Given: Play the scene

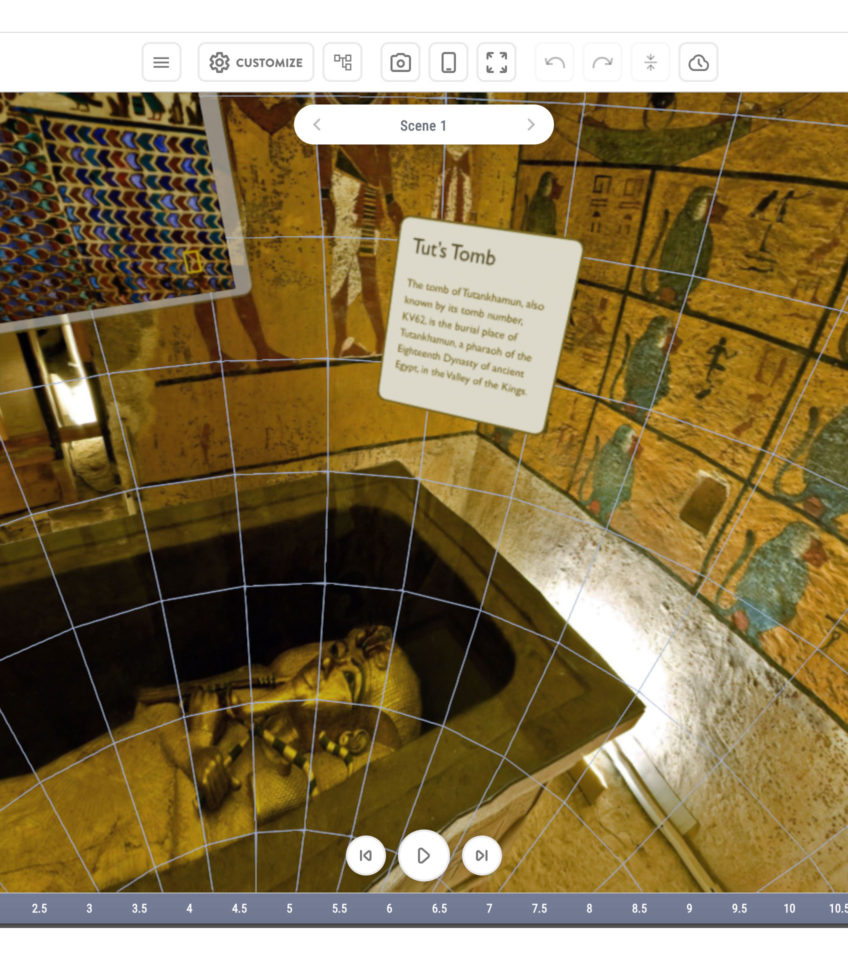Looking at the screenshot, I should coord(424,855).
